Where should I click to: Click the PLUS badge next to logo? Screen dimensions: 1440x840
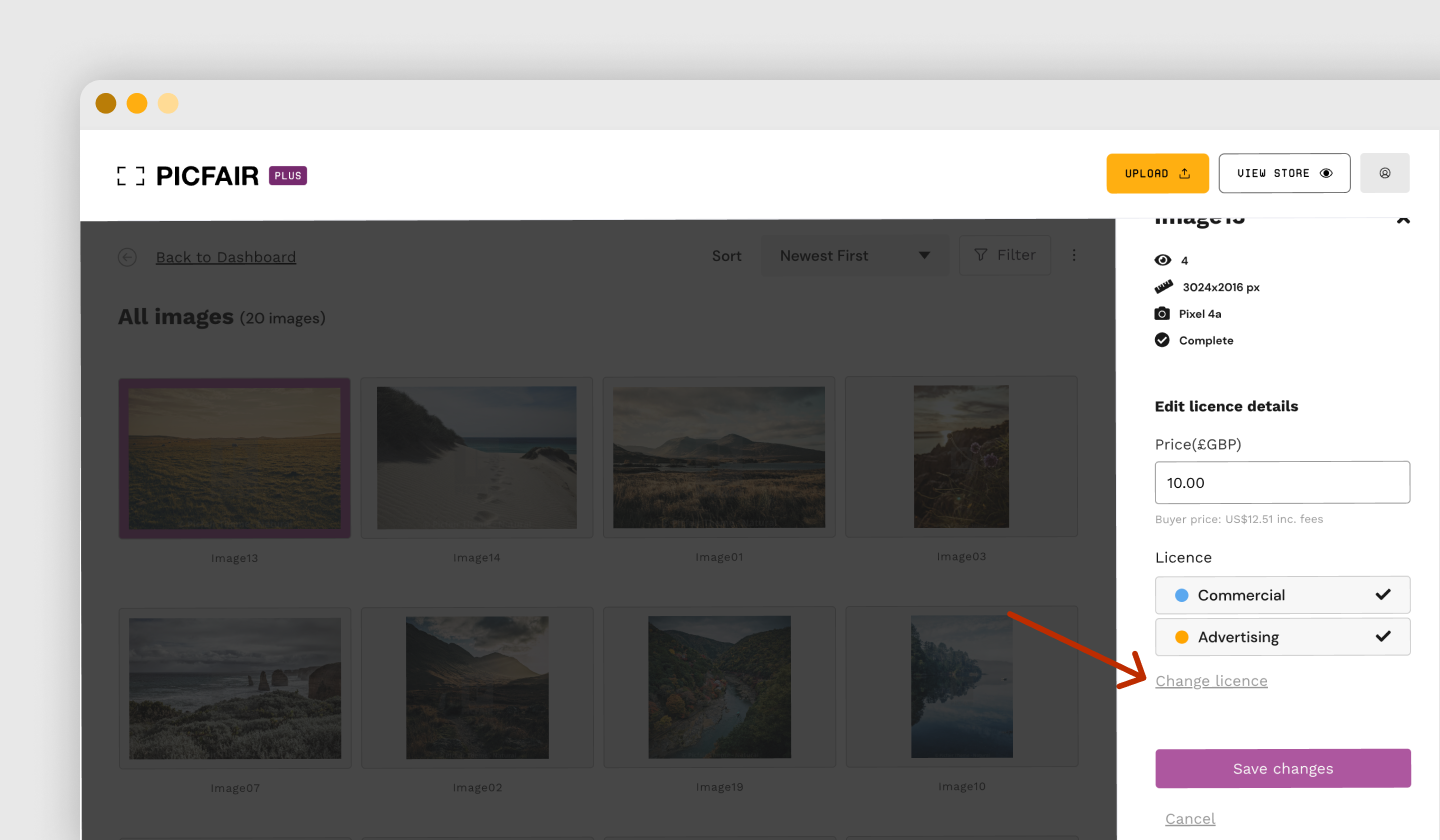coord(288,176)
